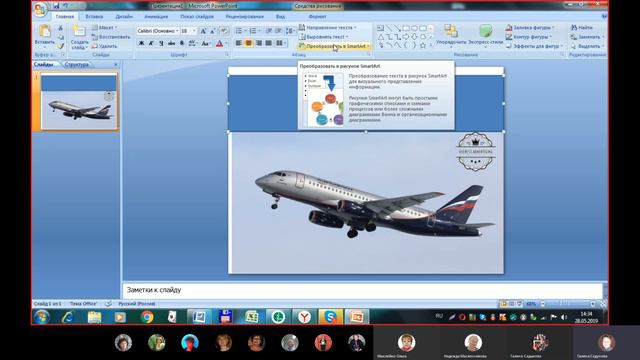Toggle justified text alignment
Screen dimensions: 640x360
coord(269,43)
